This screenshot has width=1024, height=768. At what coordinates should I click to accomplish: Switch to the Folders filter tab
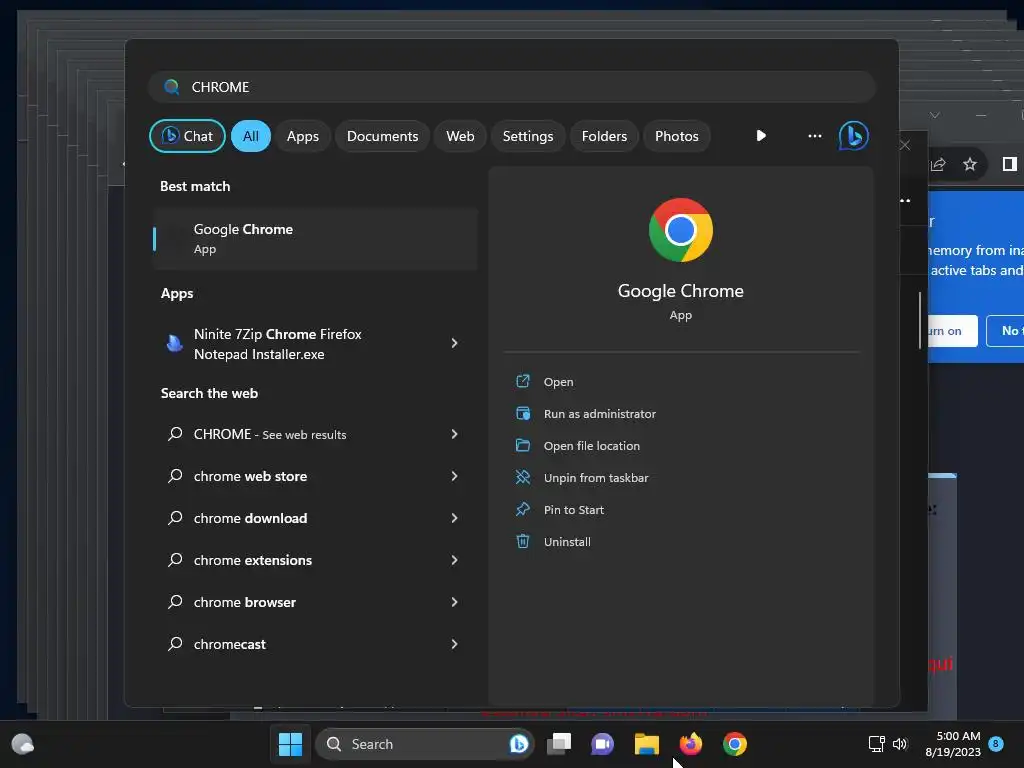coord(604,136)
